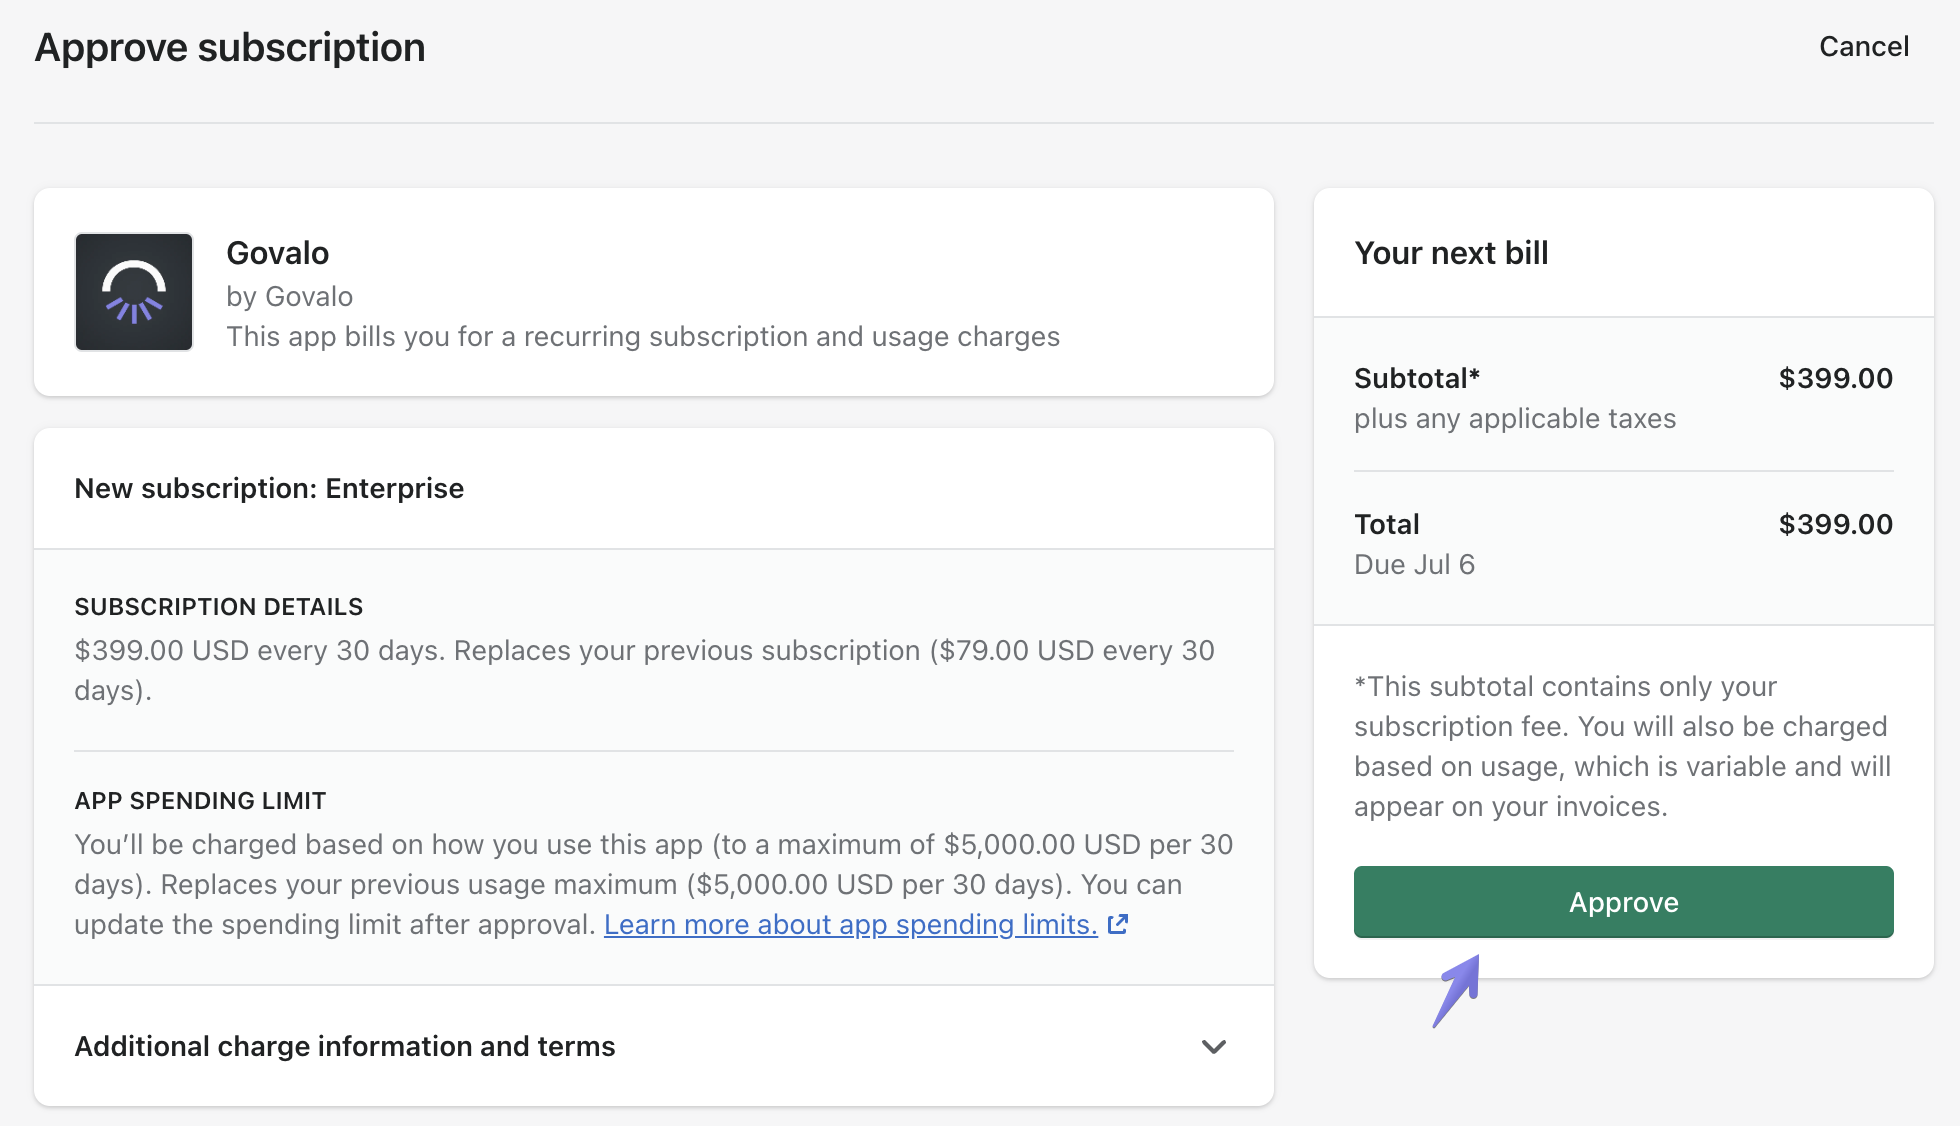Click the Govalo app logo icon
Viewport: 1960px width, 1126px height.
134,292
